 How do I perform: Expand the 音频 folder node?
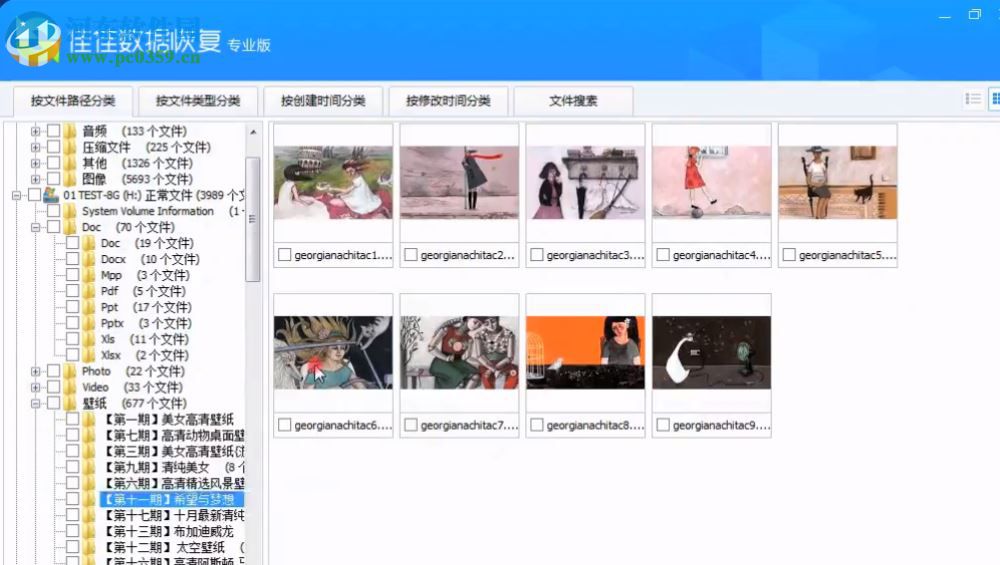(36, 131)
